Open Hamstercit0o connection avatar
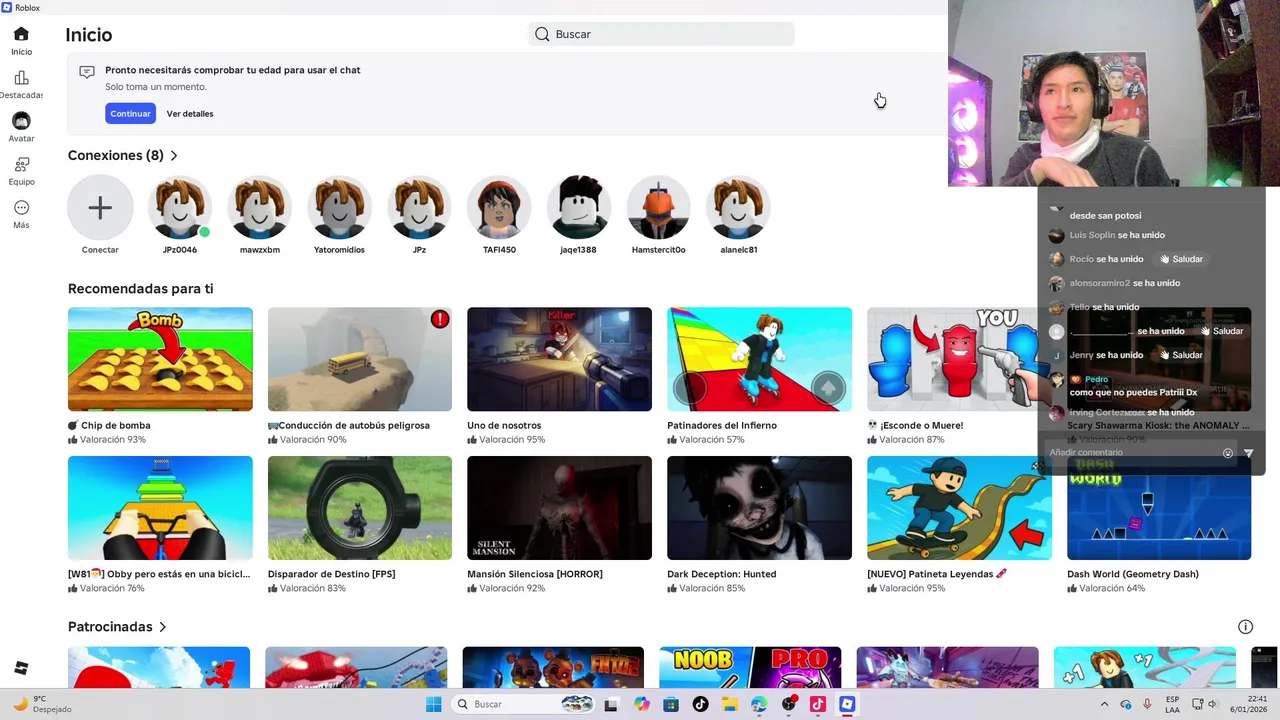 coord(658,207)
